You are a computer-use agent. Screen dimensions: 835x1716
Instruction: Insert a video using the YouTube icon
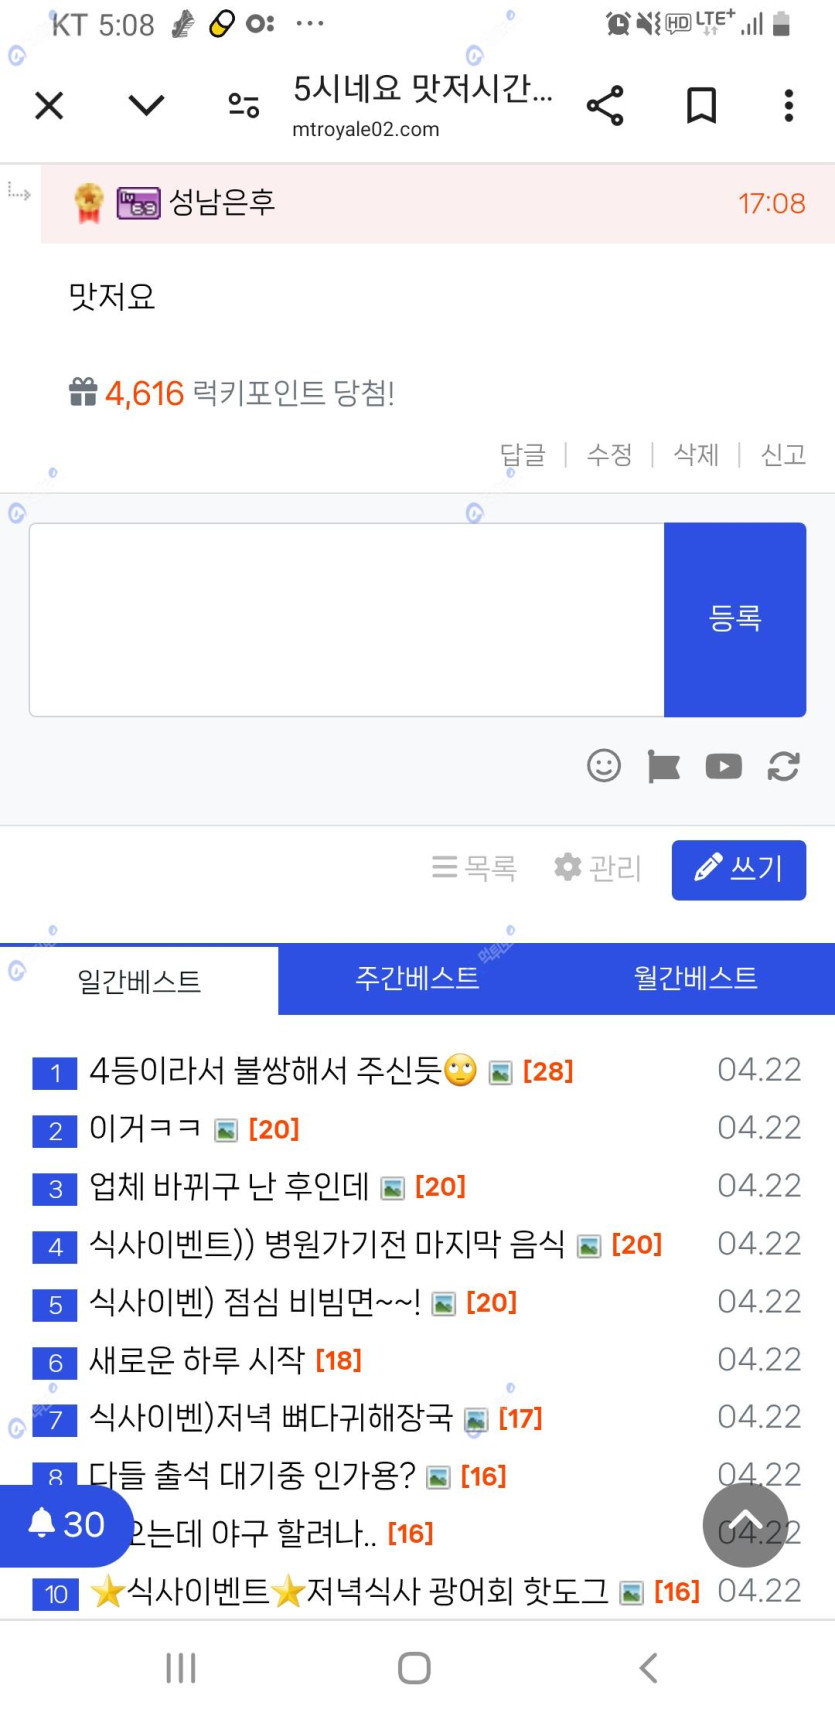pos(723,766)
